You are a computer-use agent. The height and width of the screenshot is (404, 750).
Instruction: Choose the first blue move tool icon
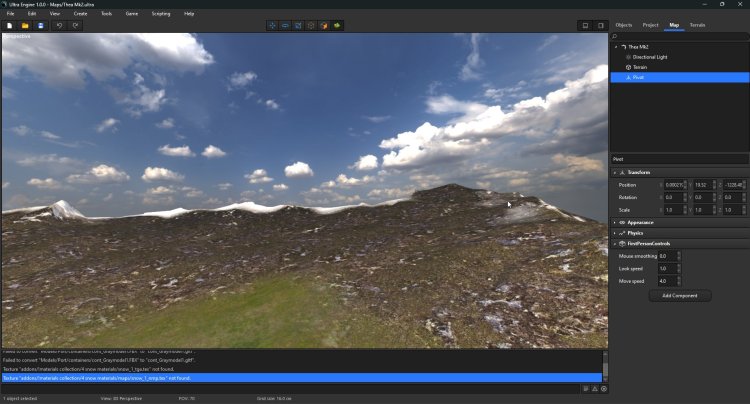[272, 25]
